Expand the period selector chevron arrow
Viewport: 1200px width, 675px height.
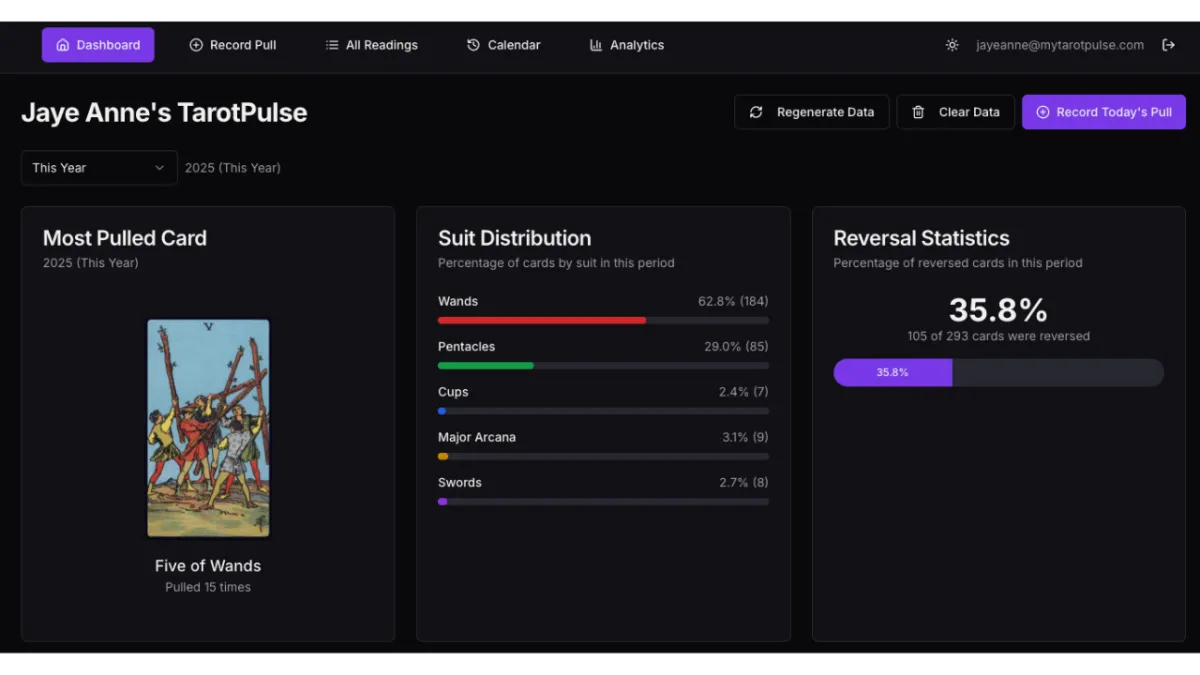tap(159, 168)
